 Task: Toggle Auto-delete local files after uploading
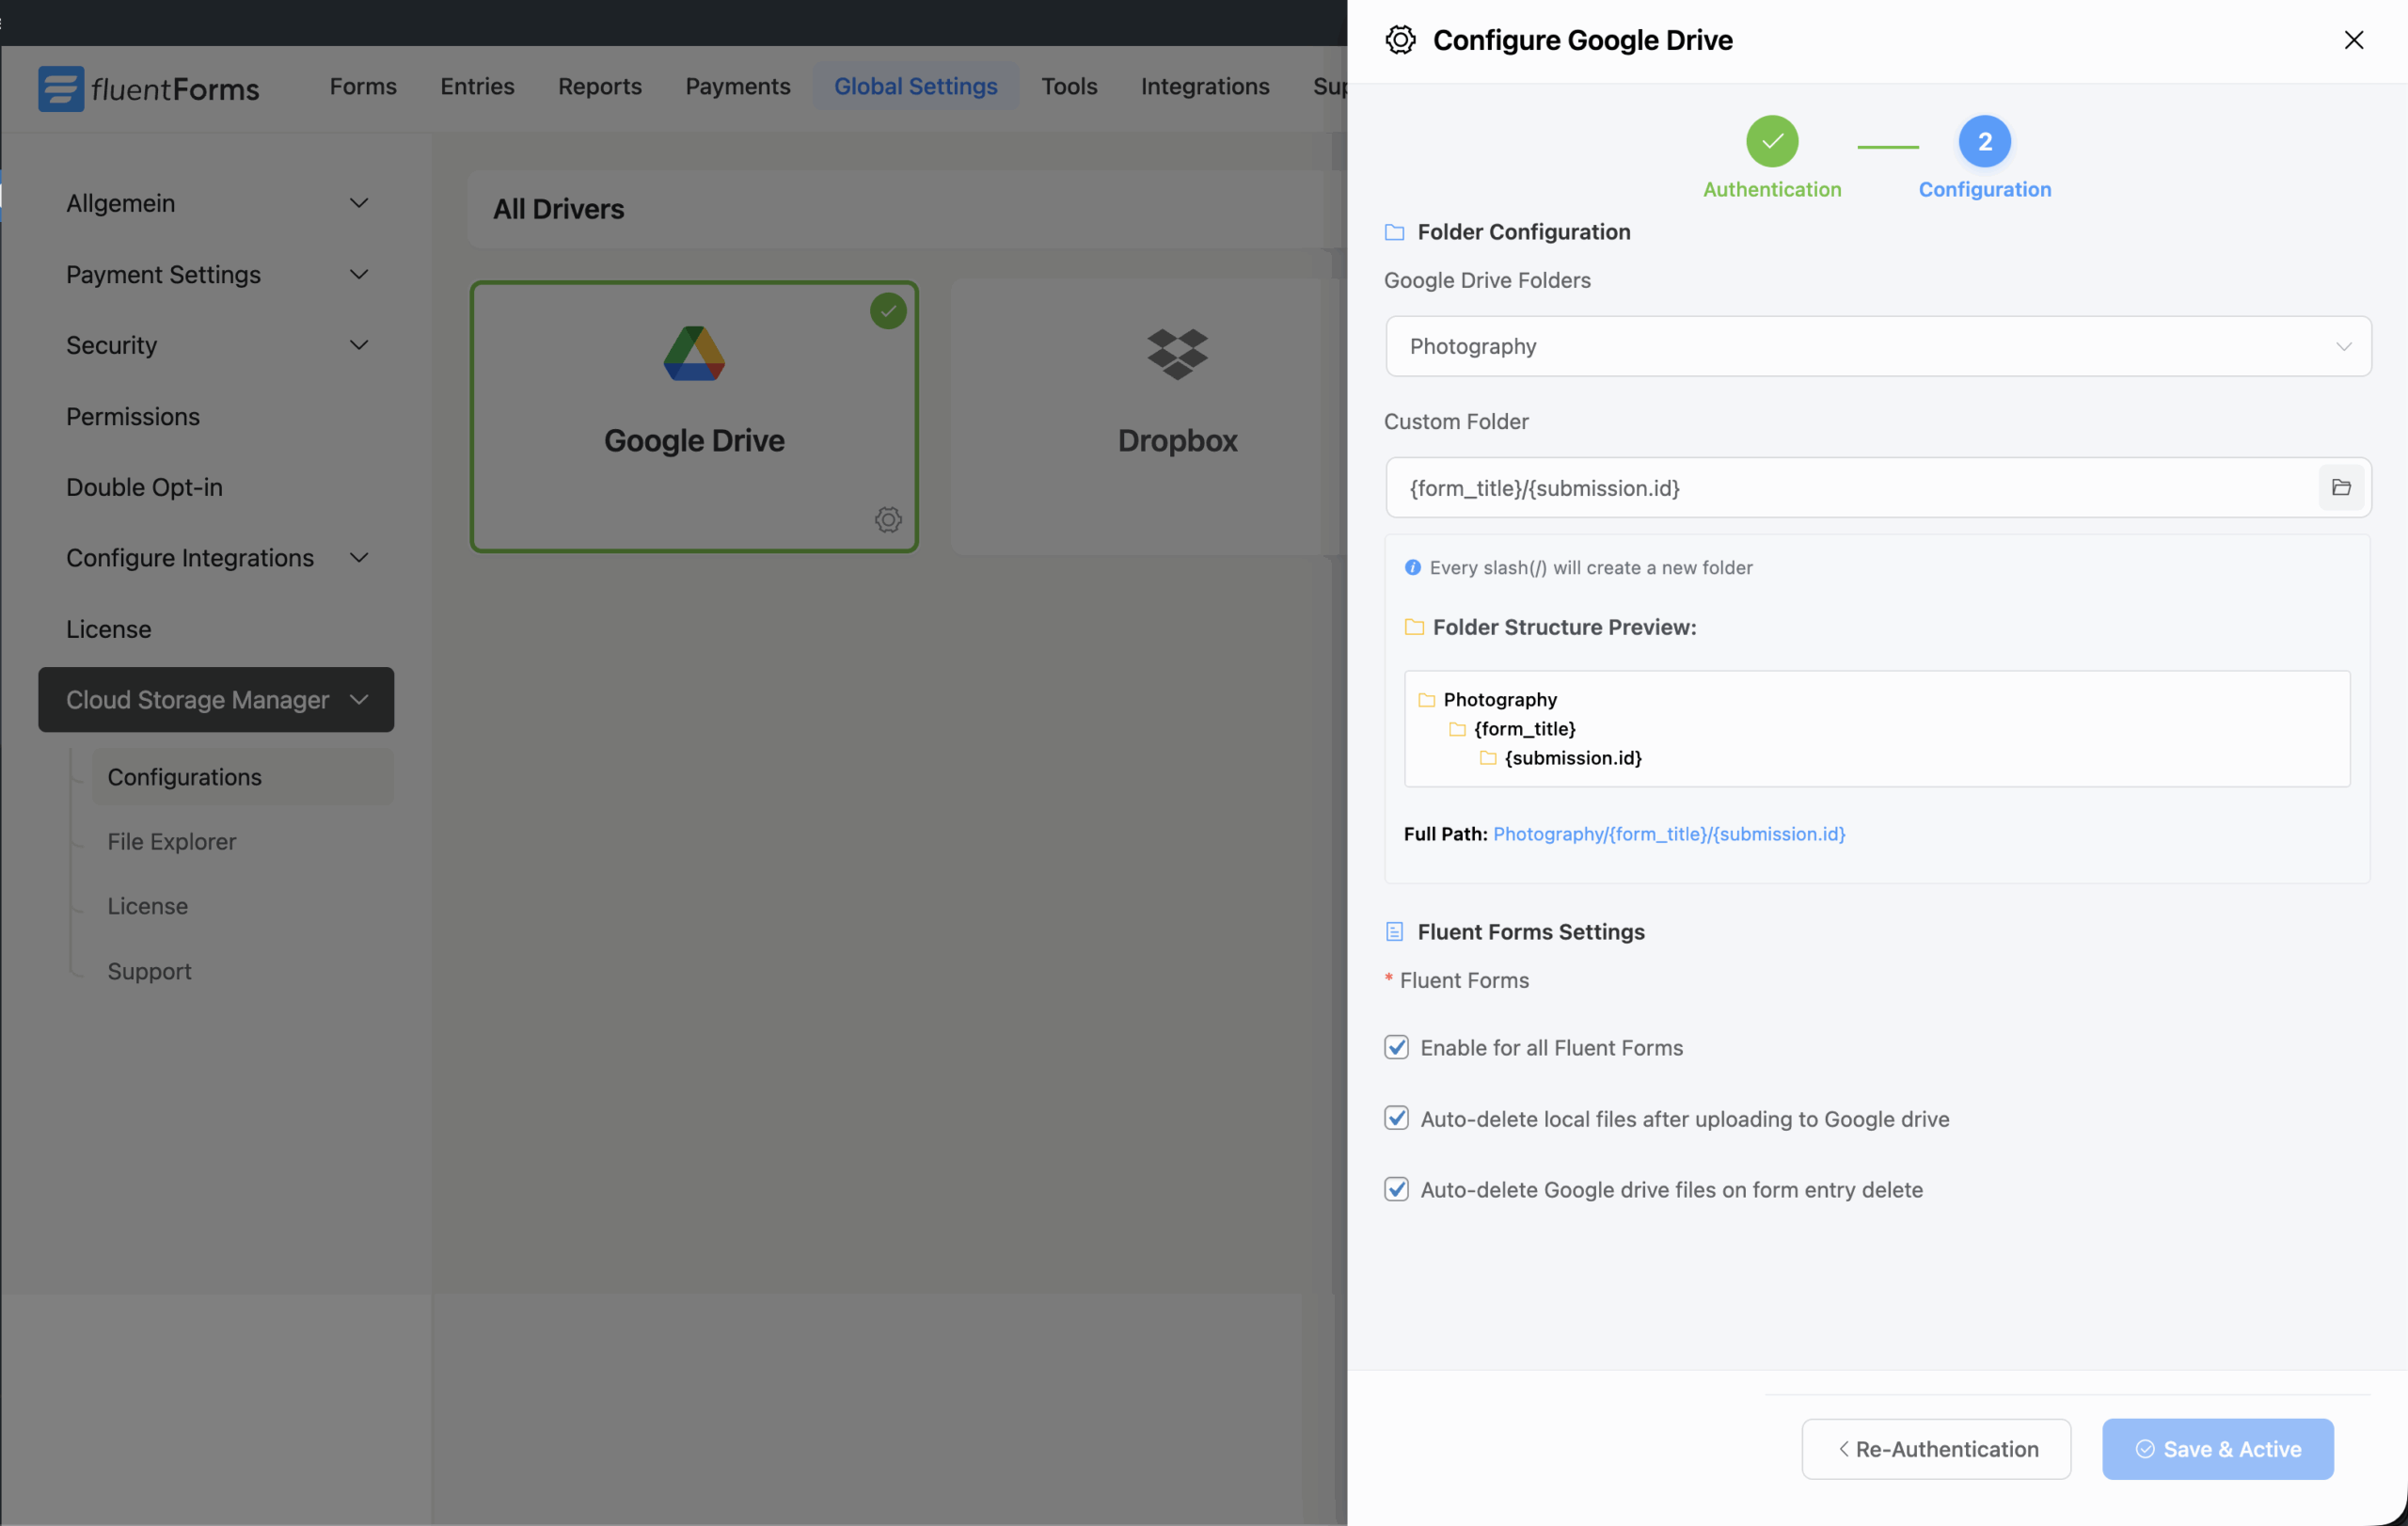point(1396,1118)
